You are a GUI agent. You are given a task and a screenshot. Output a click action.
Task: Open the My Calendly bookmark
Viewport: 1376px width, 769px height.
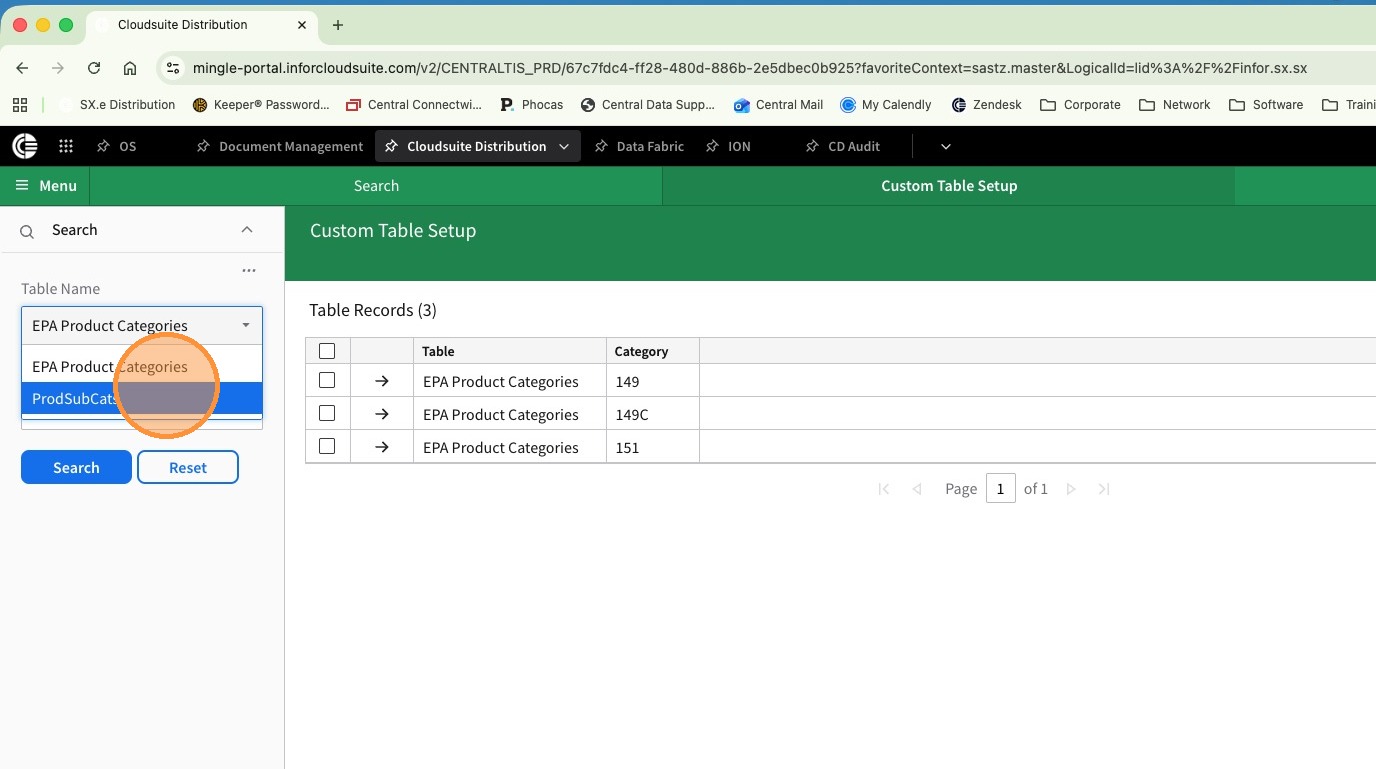coord(886,104)
